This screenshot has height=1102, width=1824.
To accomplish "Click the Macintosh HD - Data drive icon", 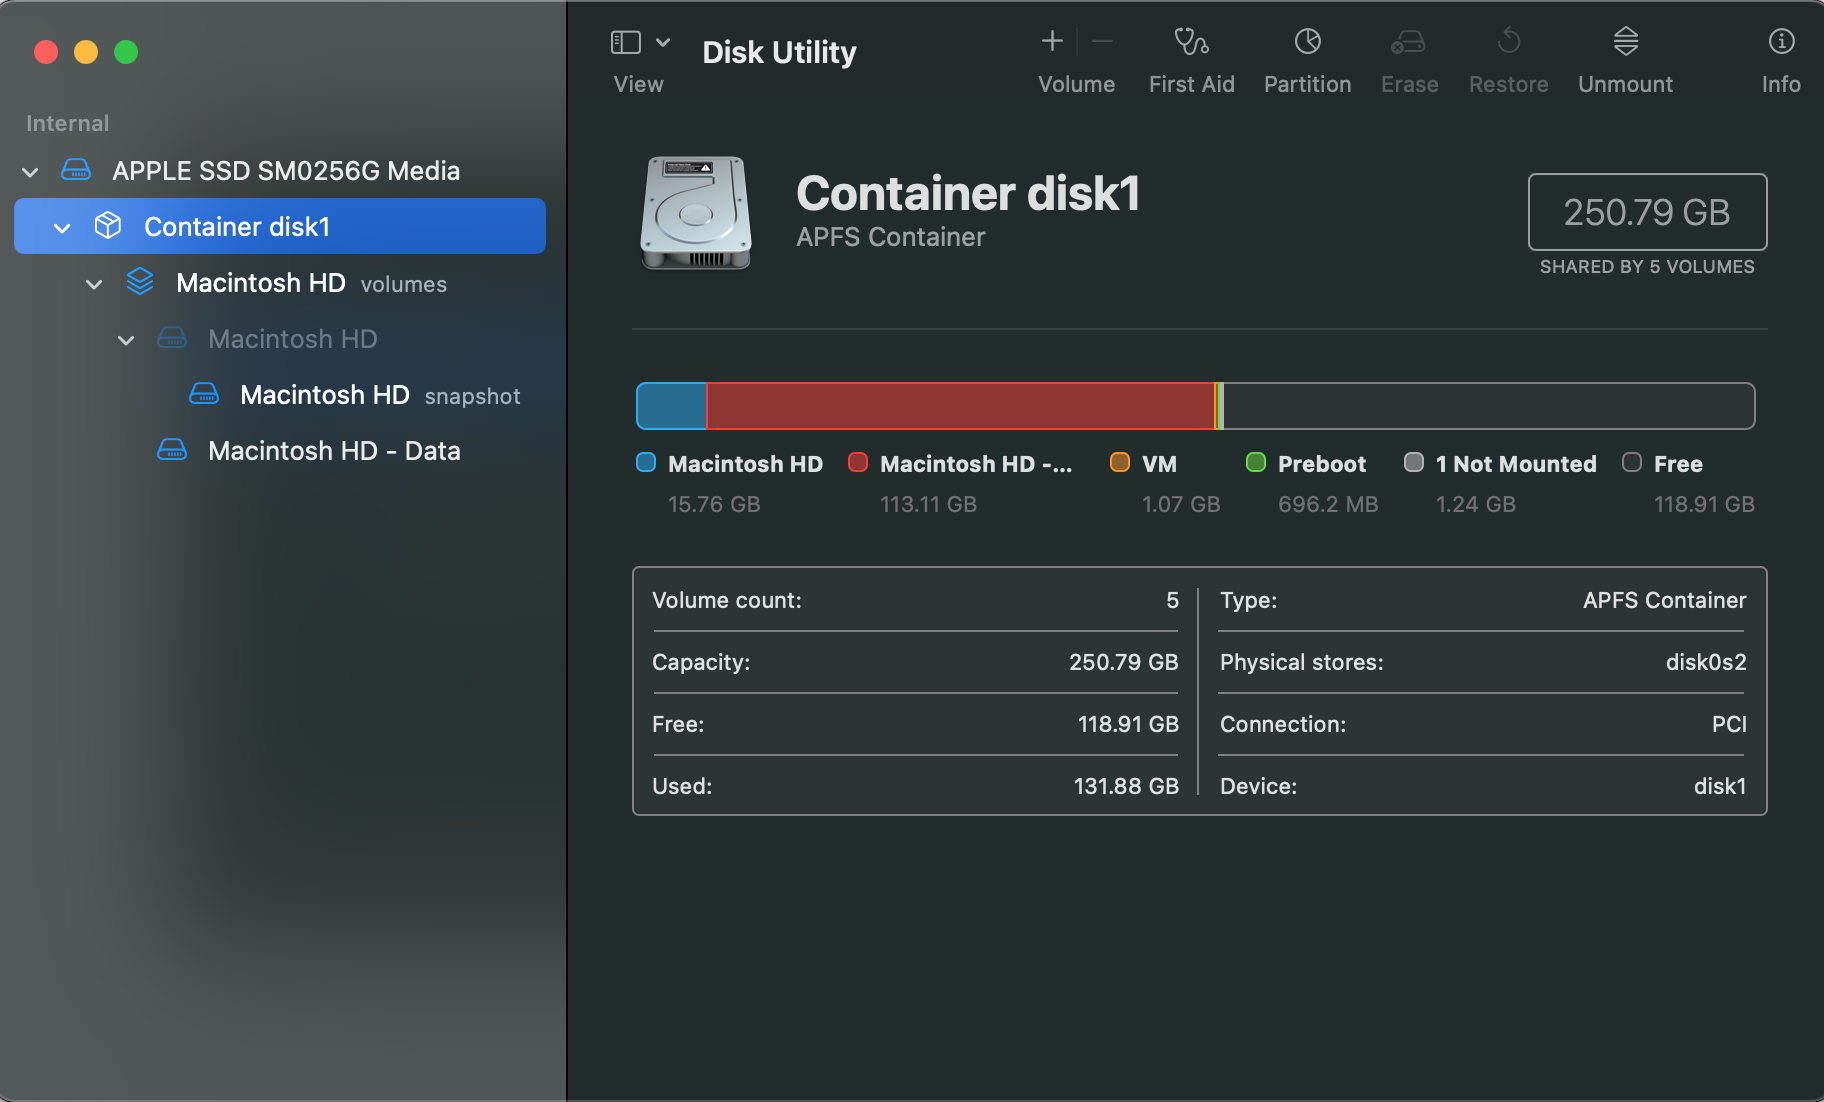I will (x=172, y=450).
